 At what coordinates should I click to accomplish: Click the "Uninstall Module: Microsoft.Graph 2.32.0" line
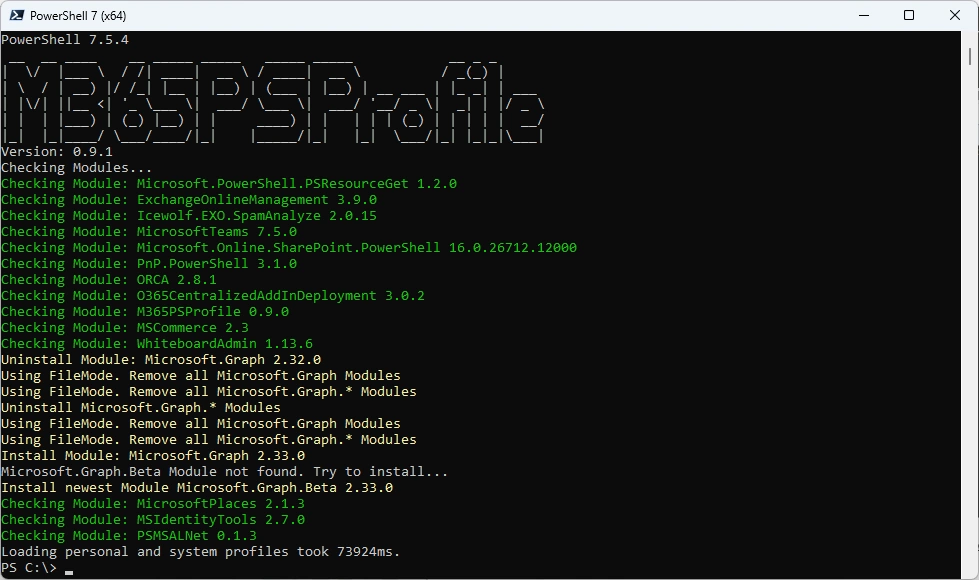161,360
